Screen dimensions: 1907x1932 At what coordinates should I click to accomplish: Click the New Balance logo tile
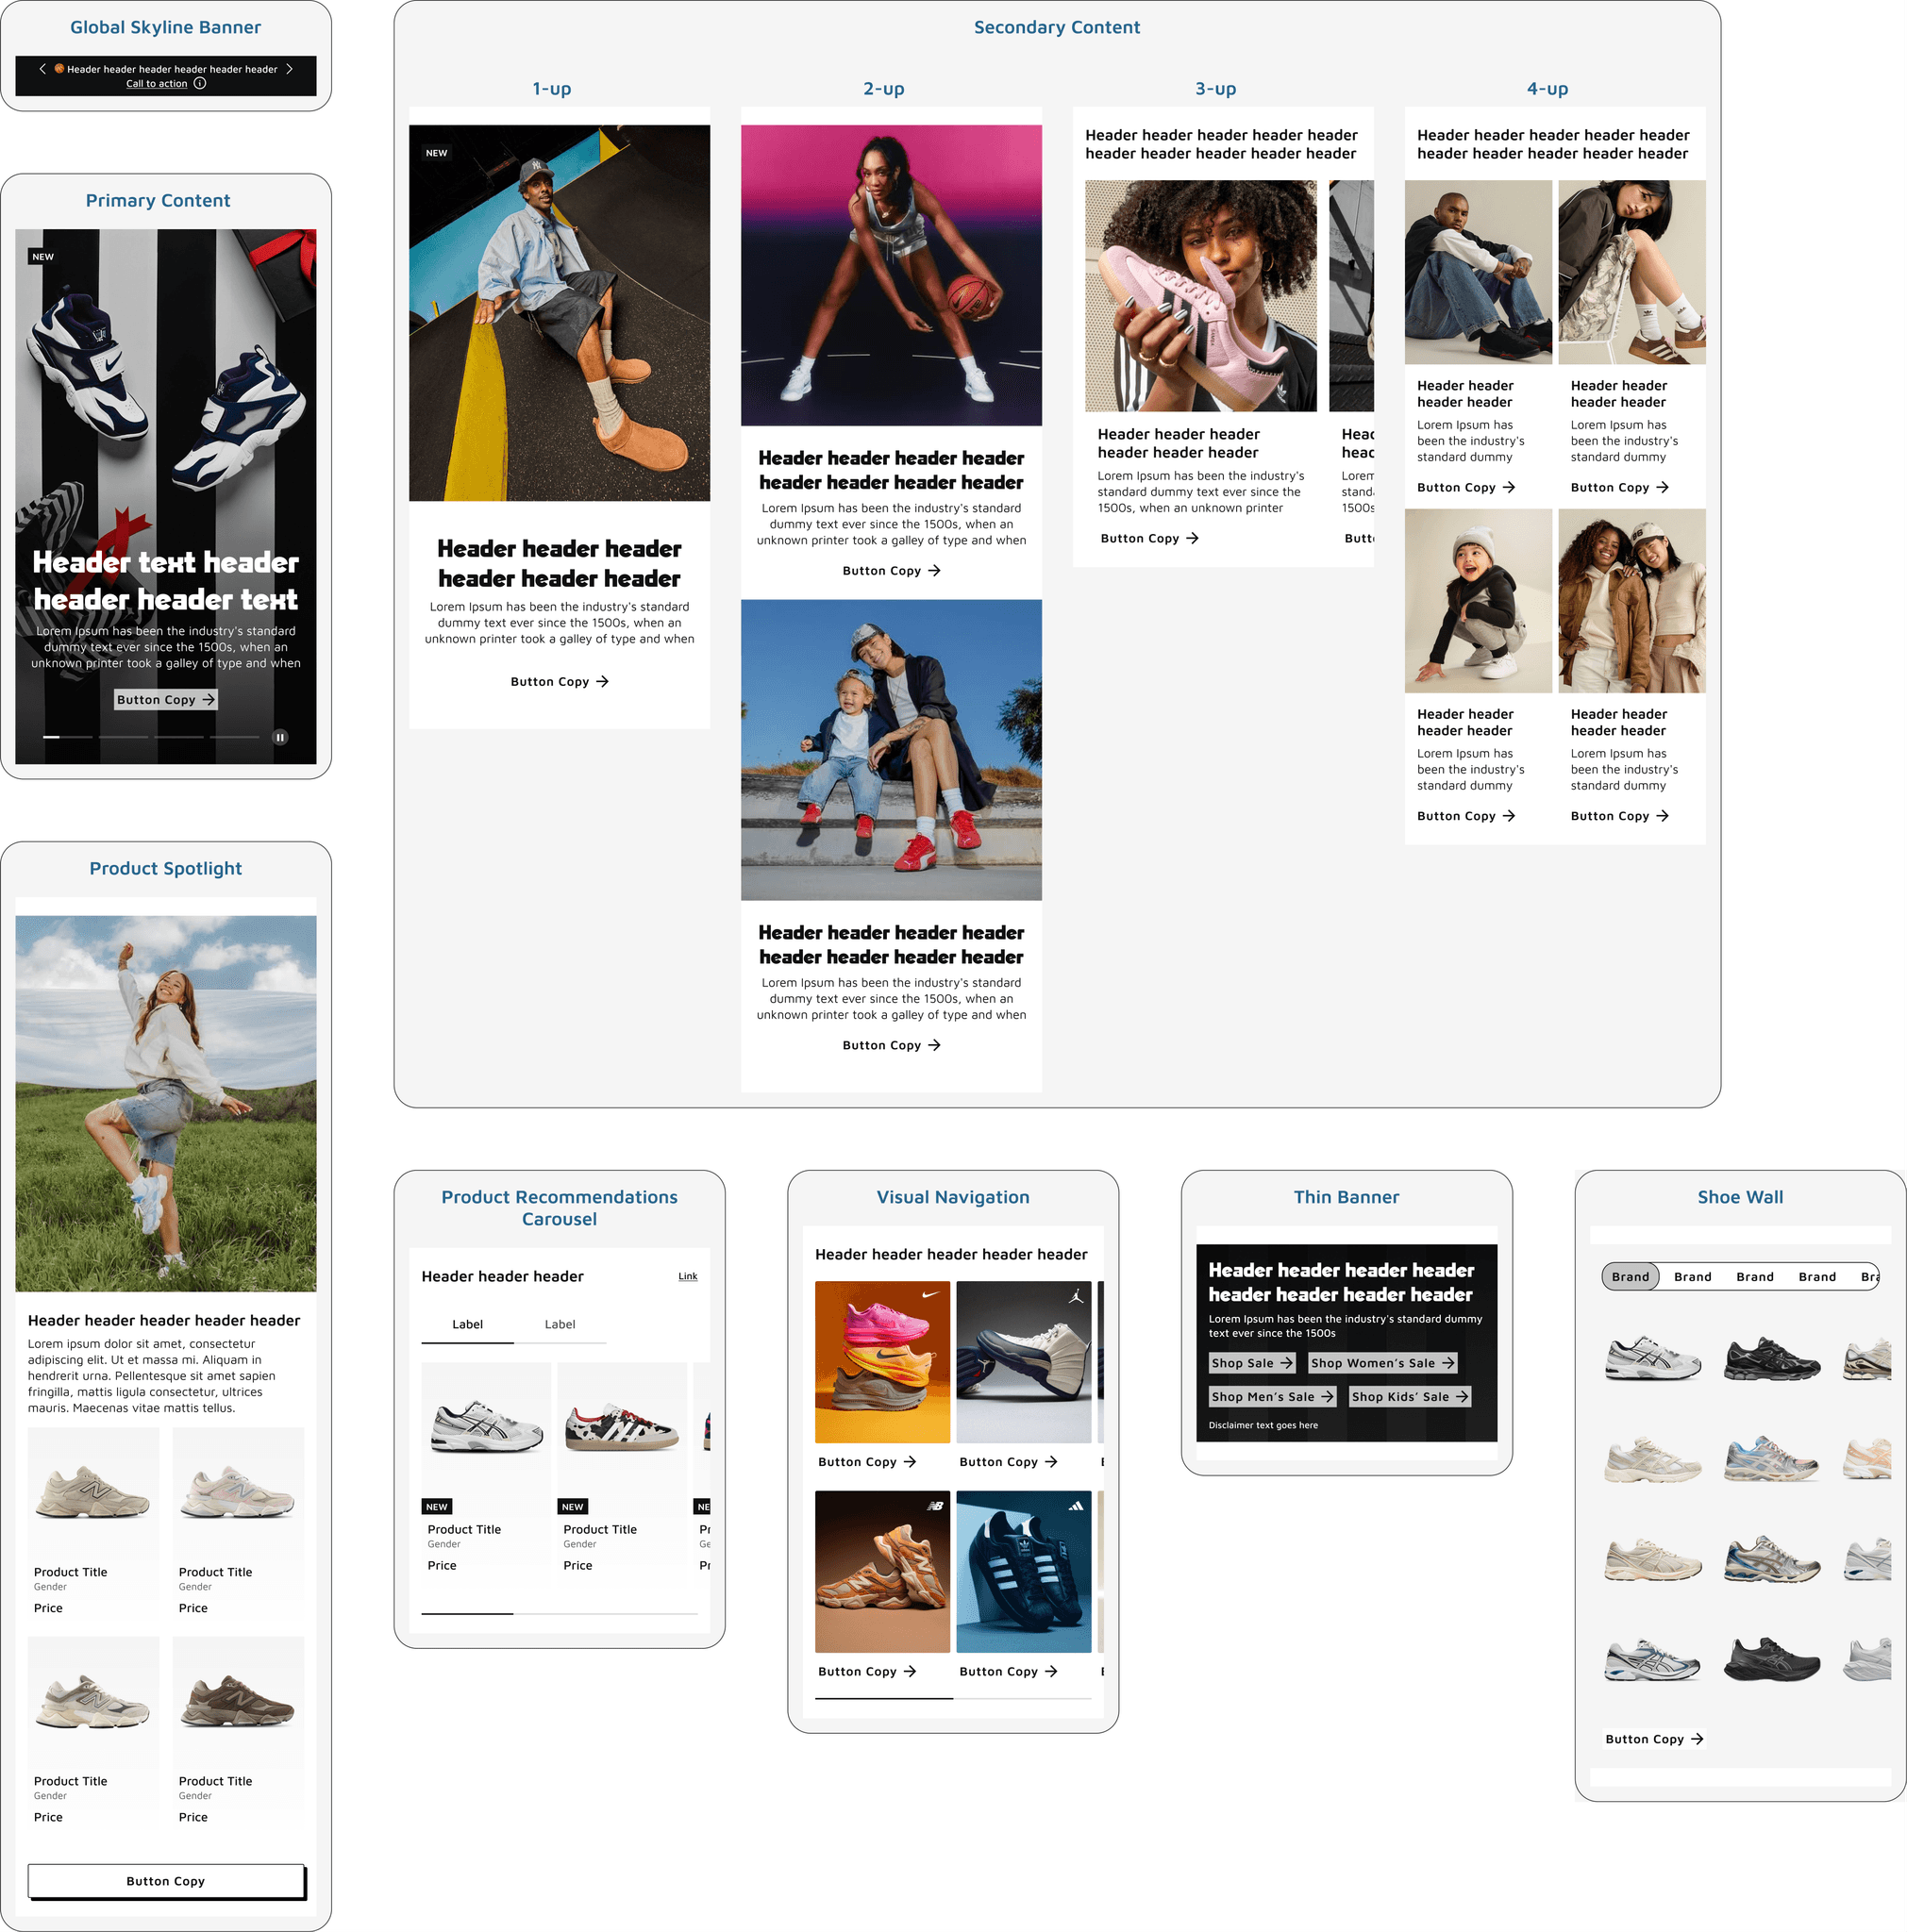click(x=882, y=1571)
